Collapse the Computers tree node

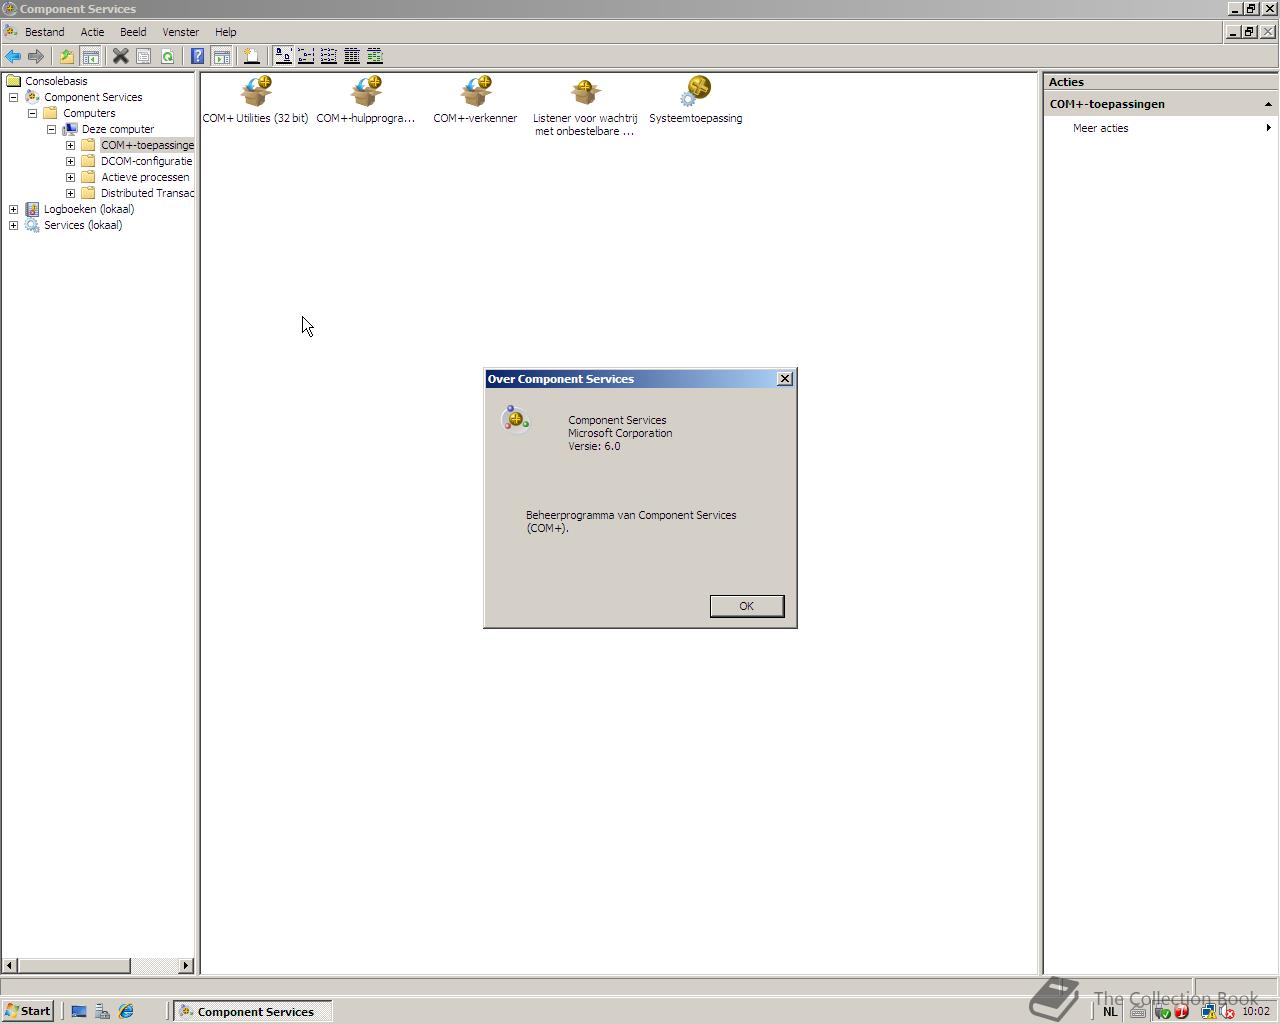[x=33, y=113]
